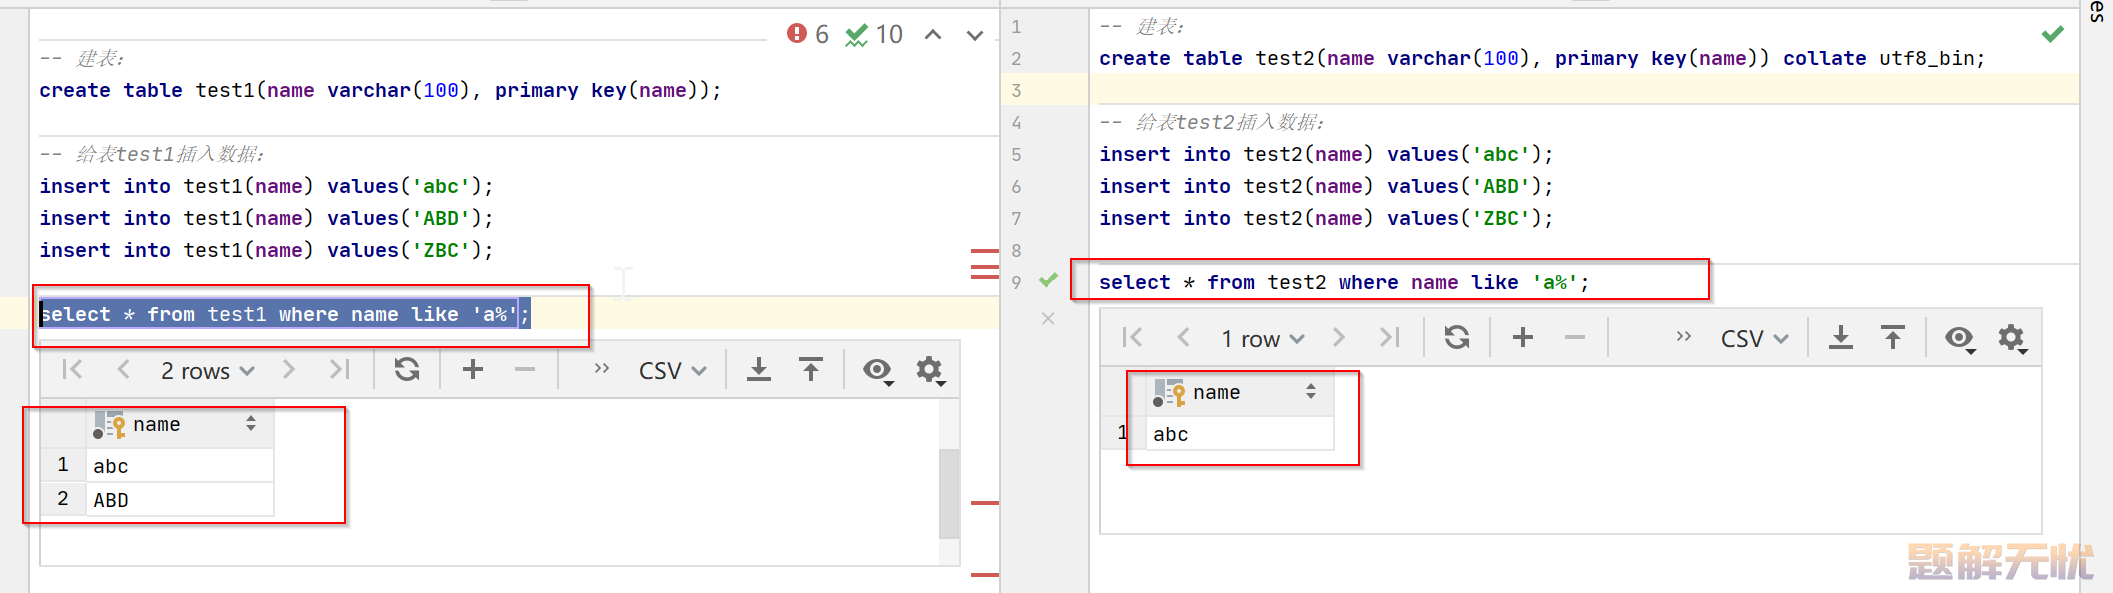The height and width of the screenshot is (593, 2113).
Task: Click the 'create table test1' statement
Action: pyautogui.click(x=380, y=91)
